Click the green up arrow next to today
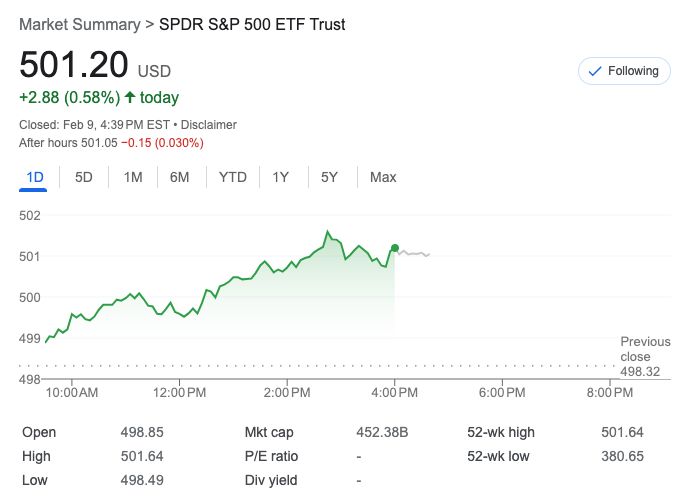This screenshot has width=687, height=501. click(130, 98)
